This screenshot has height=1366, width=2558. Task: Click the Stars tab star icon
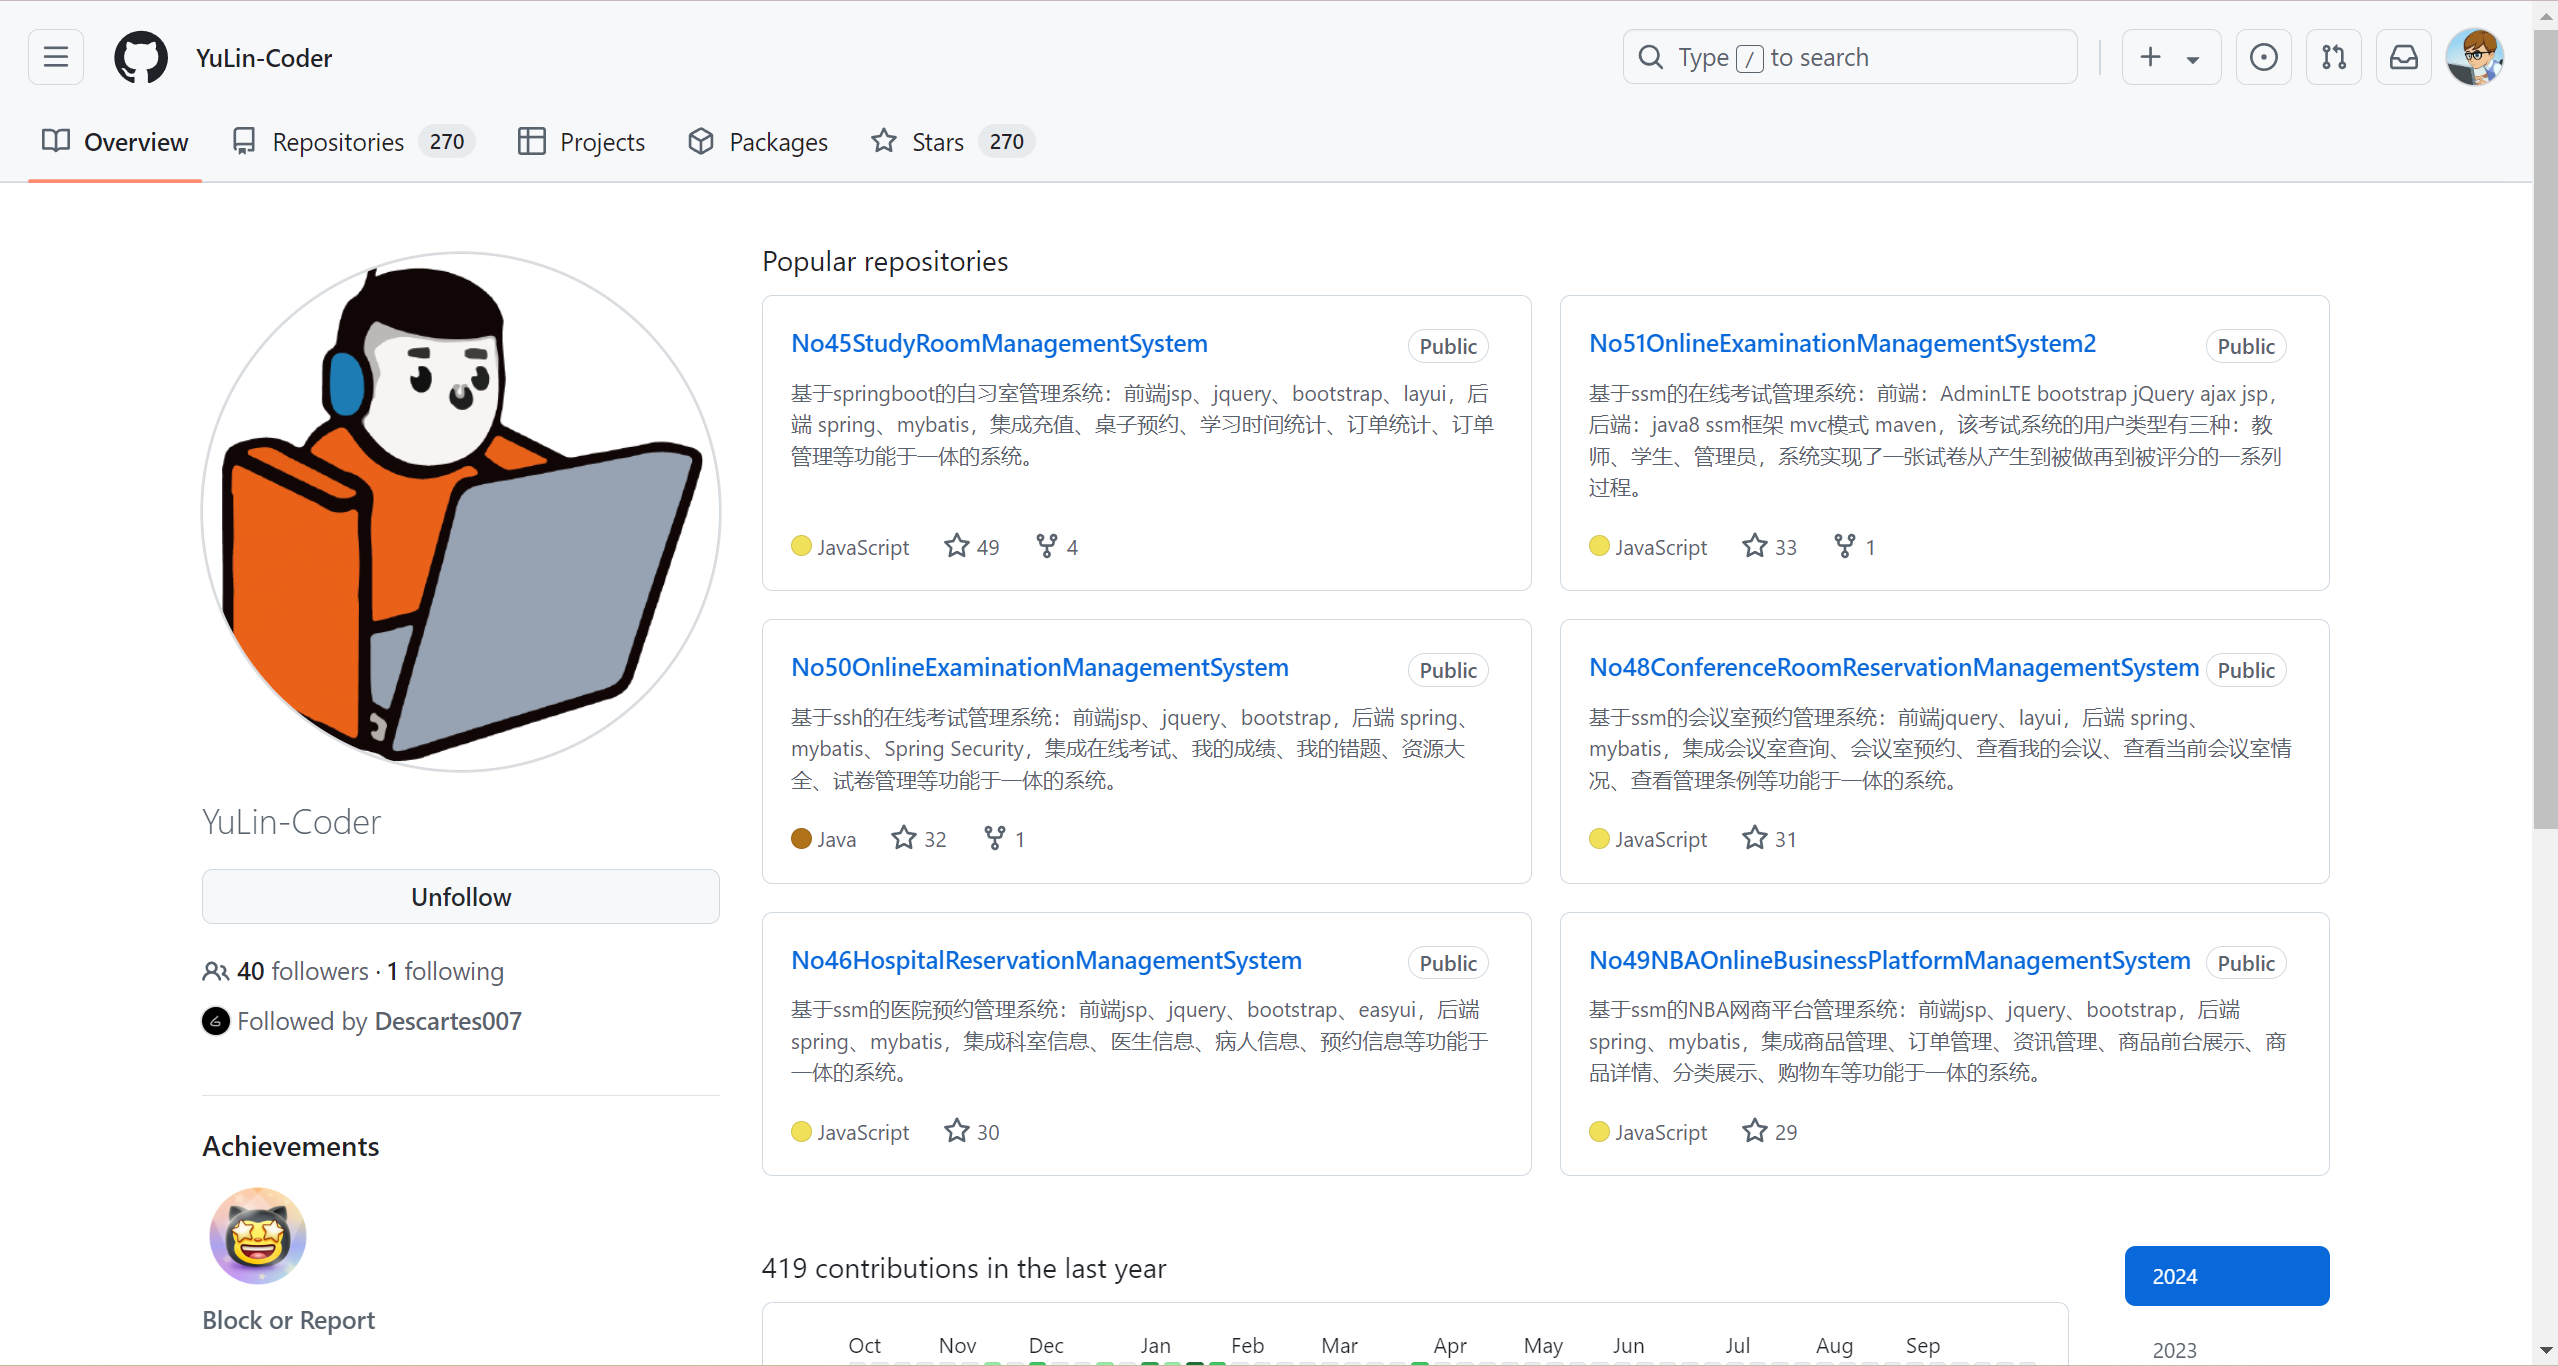pos(884,141)
